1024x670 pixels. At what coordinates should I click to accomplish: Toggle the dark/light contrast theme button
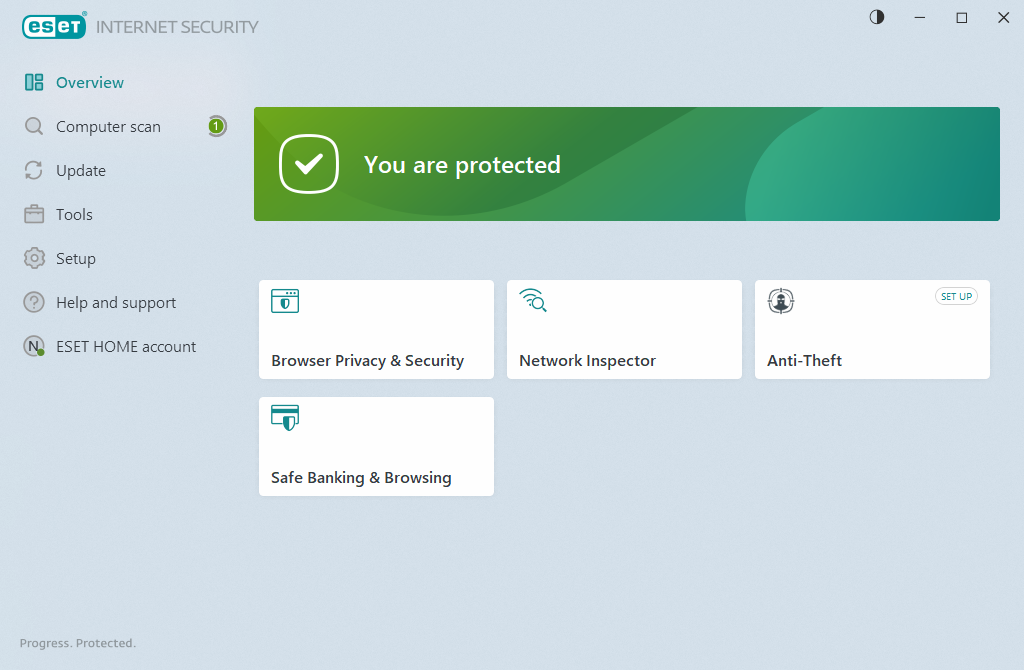877,17
